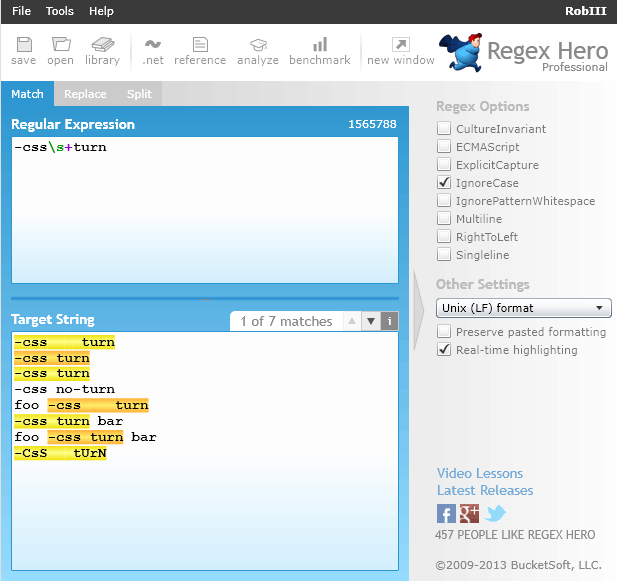Open the RobIII account link
617x581 pixels.
point(586,11)
